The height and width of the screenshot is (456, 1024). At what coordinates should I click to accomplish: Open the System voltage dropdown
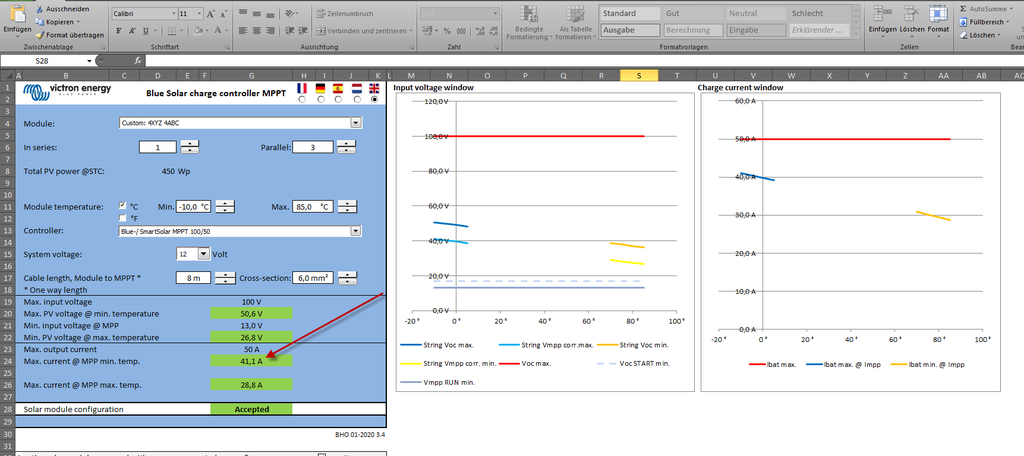point(203,253)
